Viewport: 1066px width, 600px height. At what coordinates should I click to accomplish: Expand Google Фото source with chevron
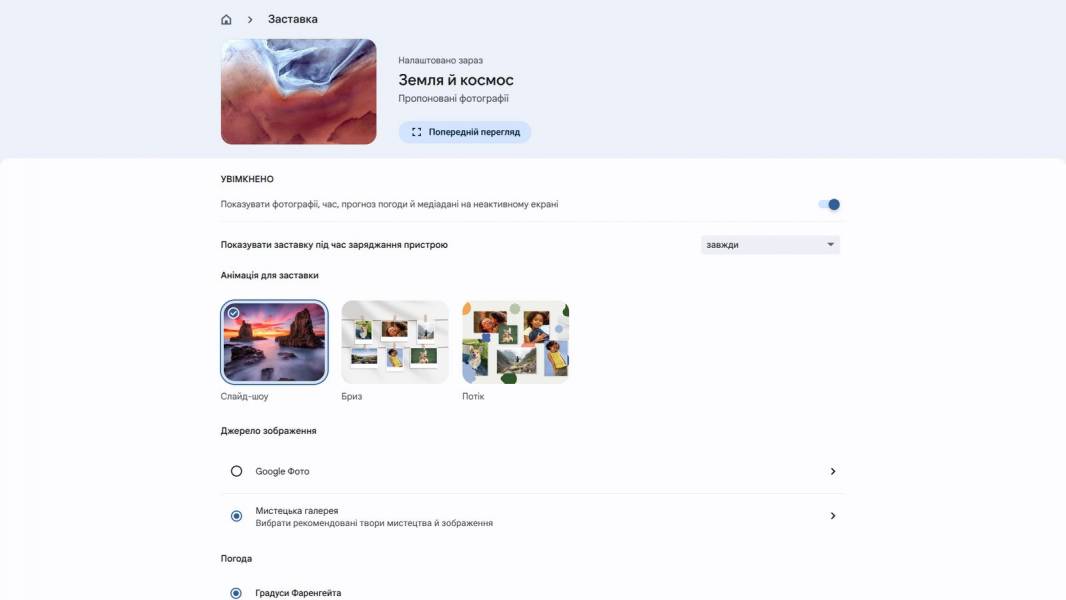tap(833, 471)
